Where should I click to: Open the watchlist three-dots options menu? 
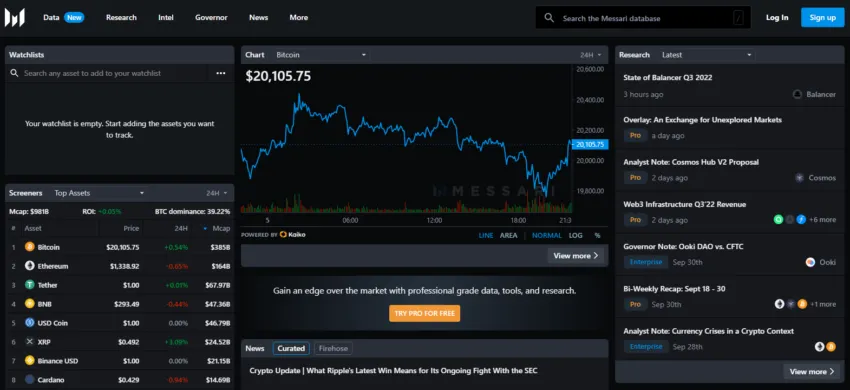point(221,73)
